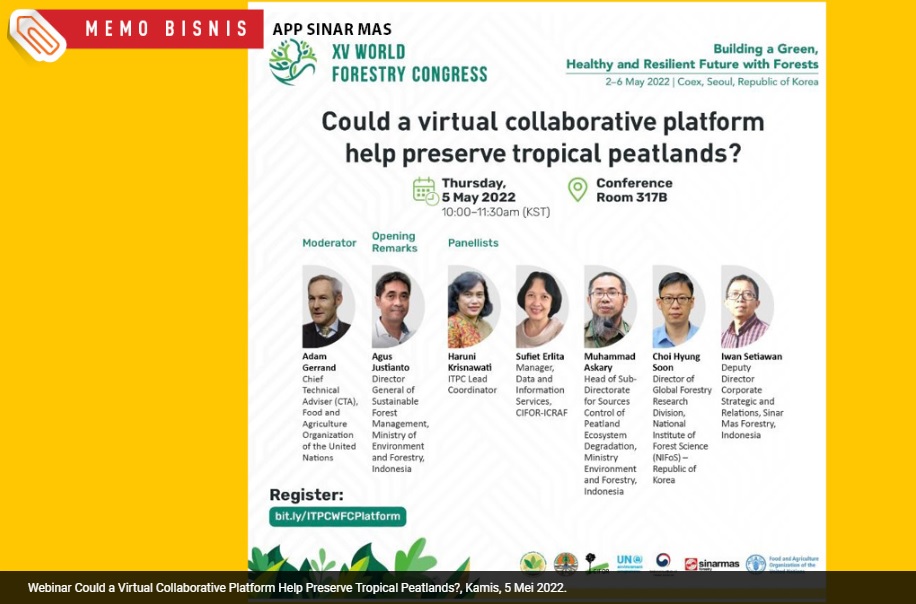Click Iwan Setiawan's panellist photo
The width and height of the screenshot is (916, 604).
745,306
